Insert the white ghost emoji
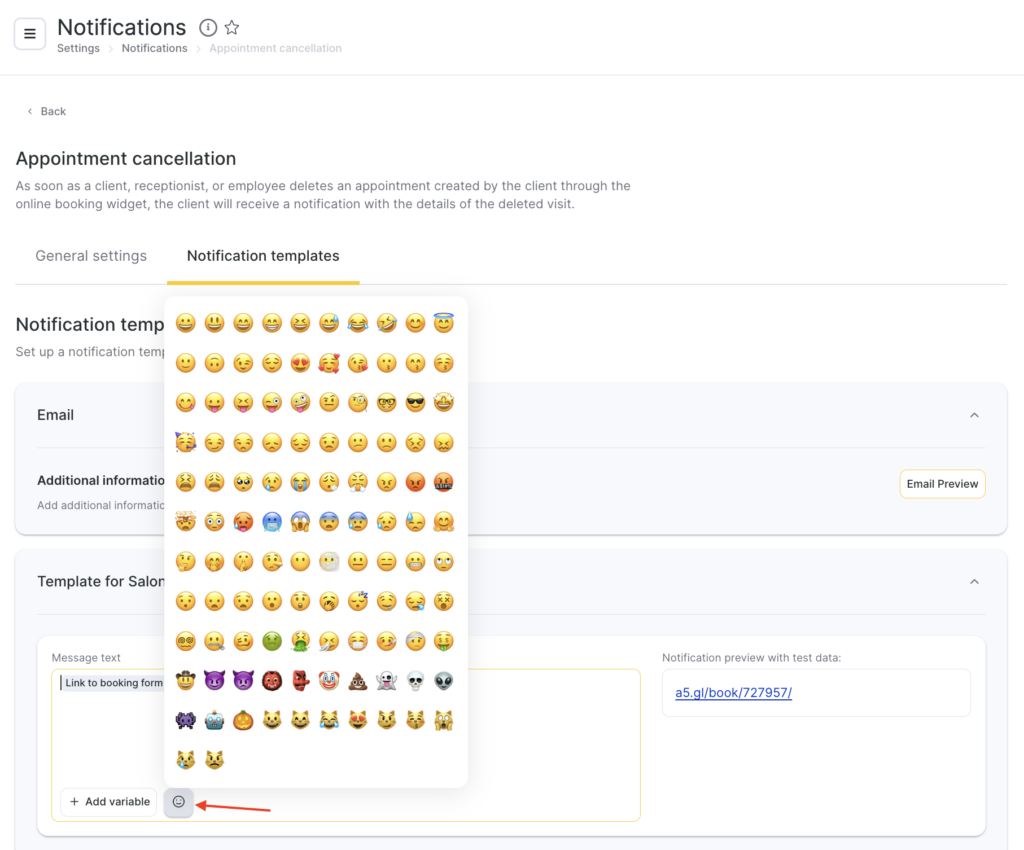The height and width of the screenshot is (850, 1024). 386,679
